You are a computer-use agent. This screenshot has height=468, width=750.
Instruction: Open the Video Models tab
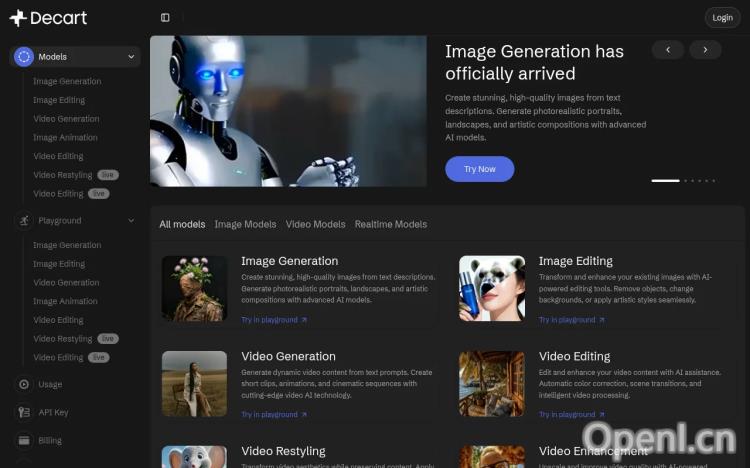tap(315, 225)
